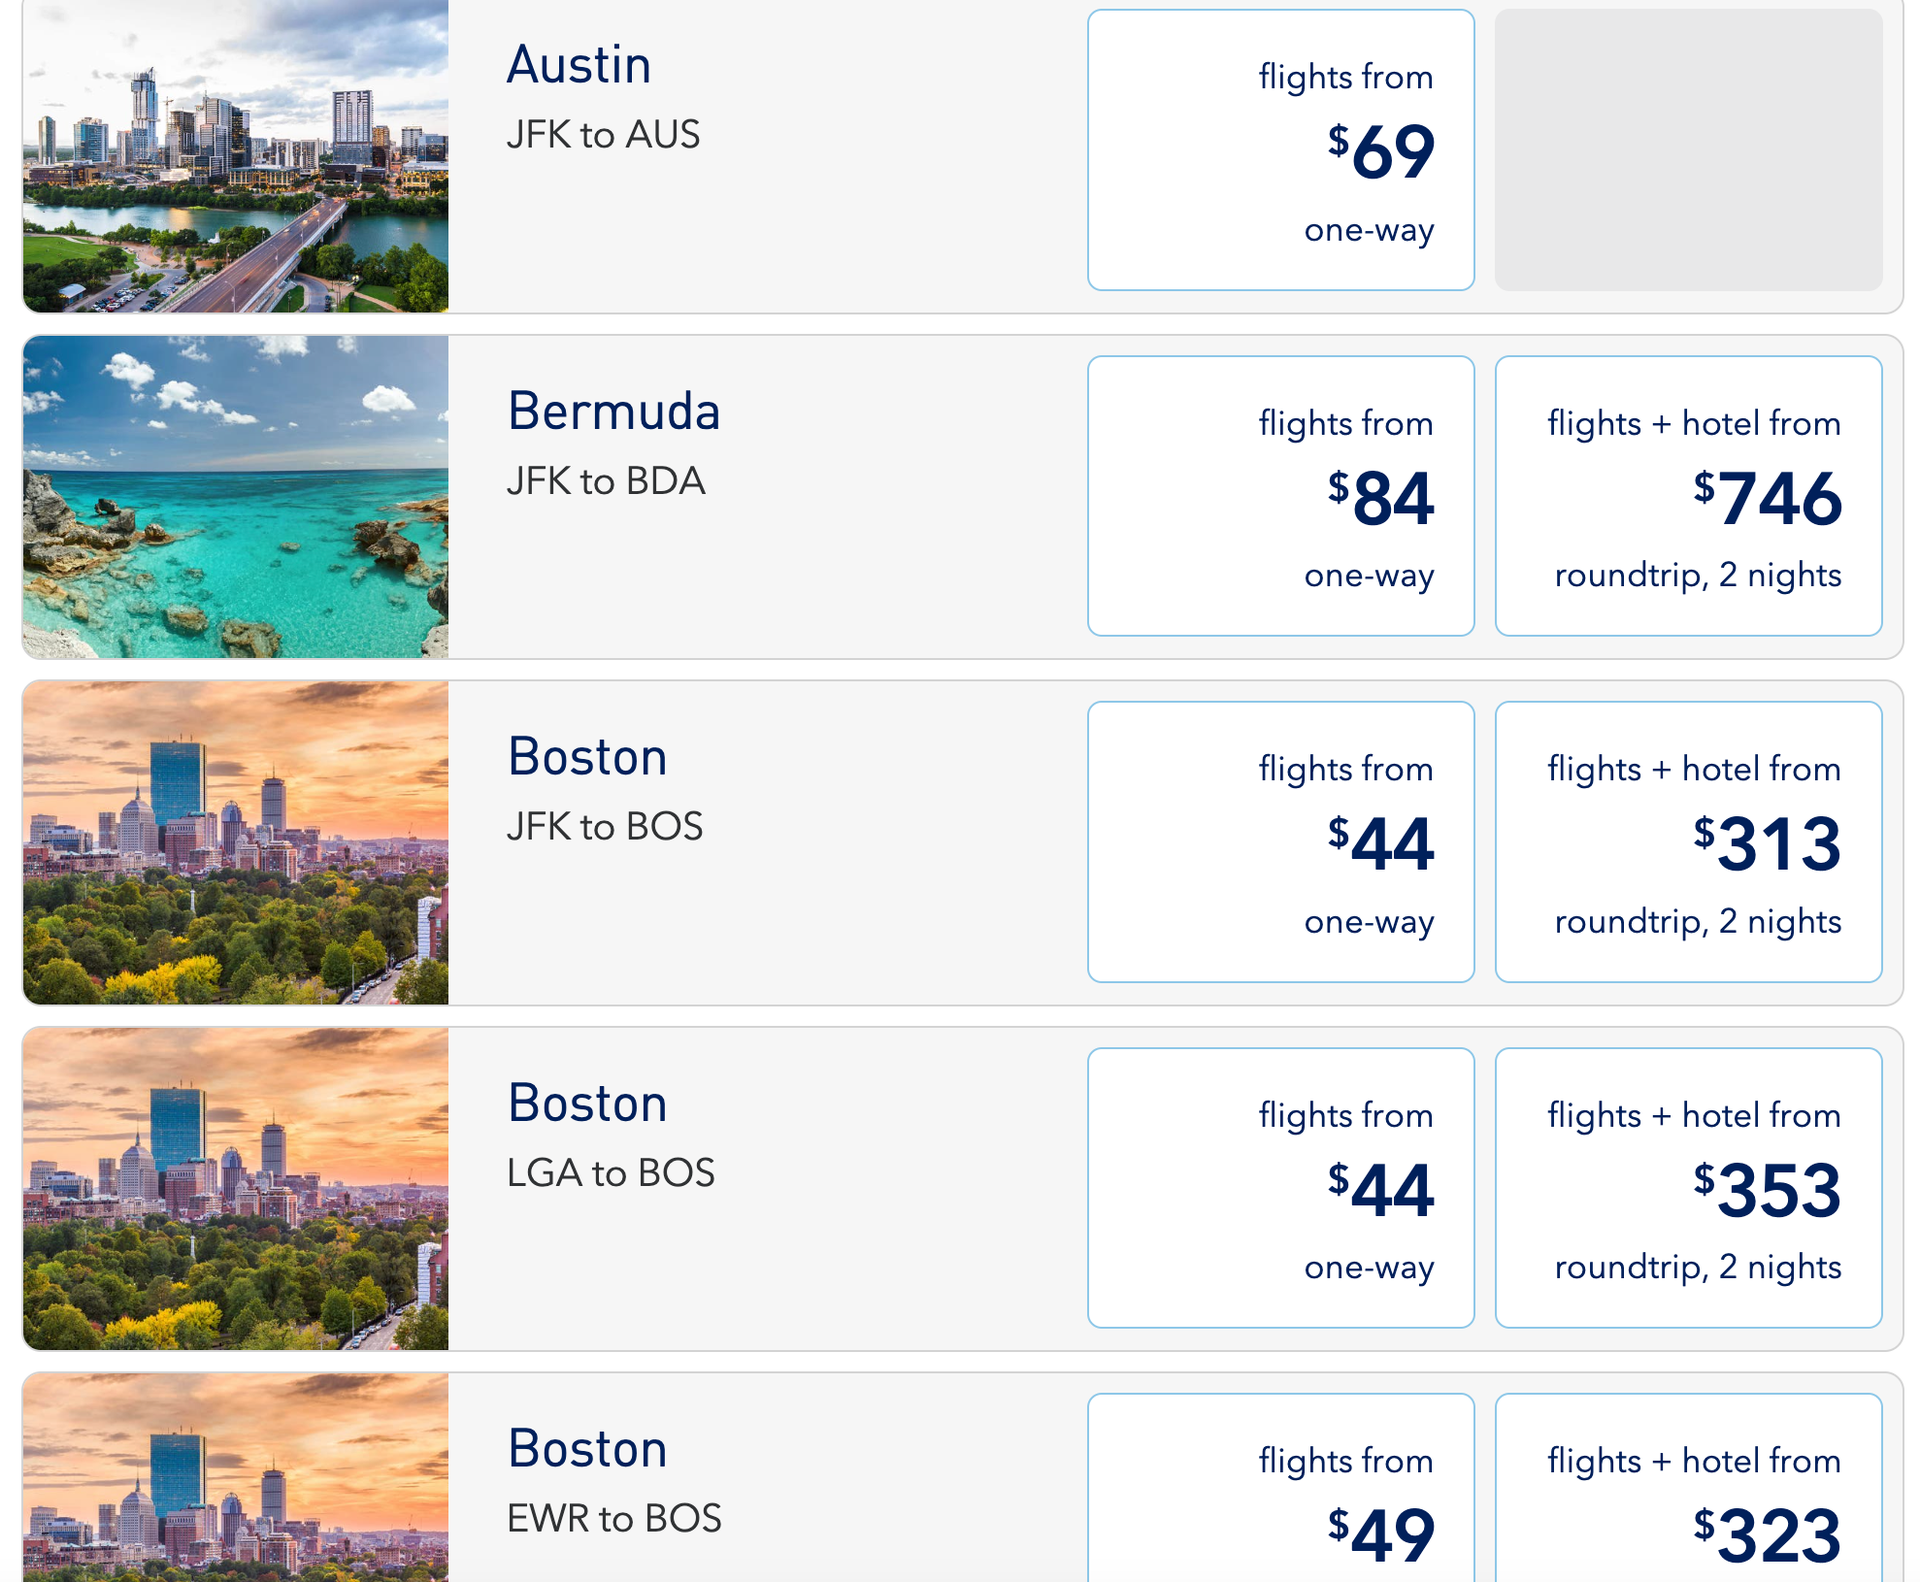Choose the $44 JFK to BOS fare

1280,842
